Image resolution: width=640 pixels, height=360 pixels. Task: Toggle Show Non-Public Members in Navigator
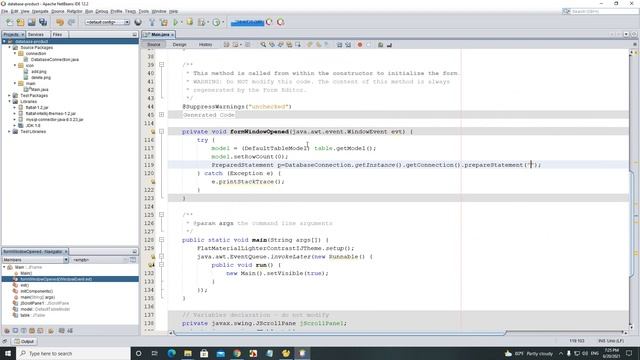[32, 331]
